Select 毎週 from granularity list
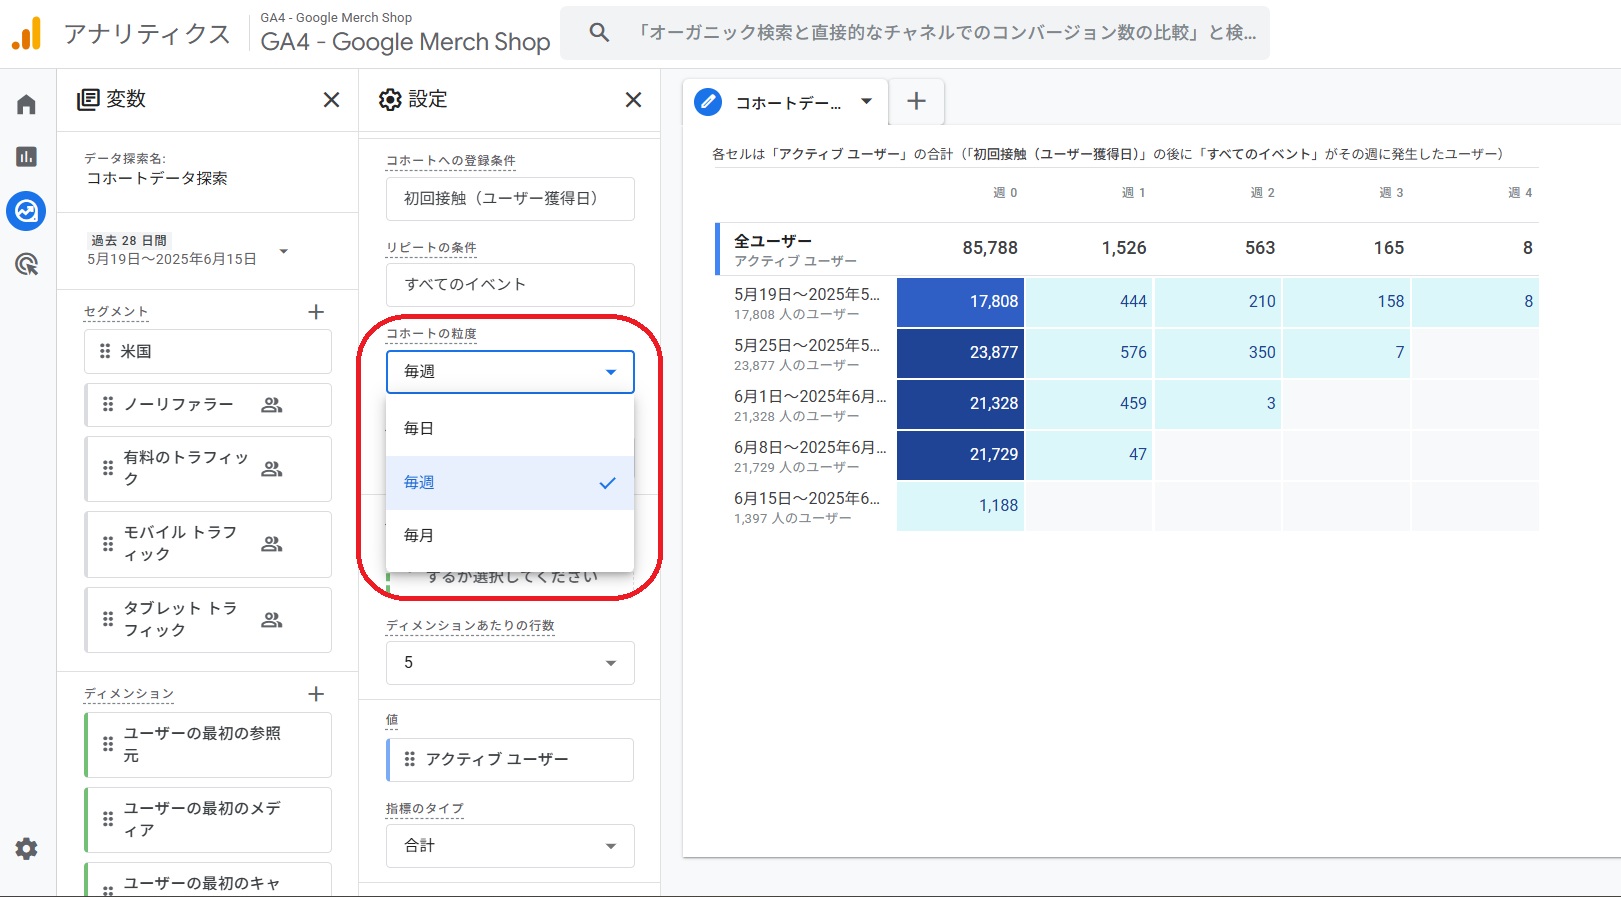1621x897 pixels. pyautogui.click(x=510, y=483)
